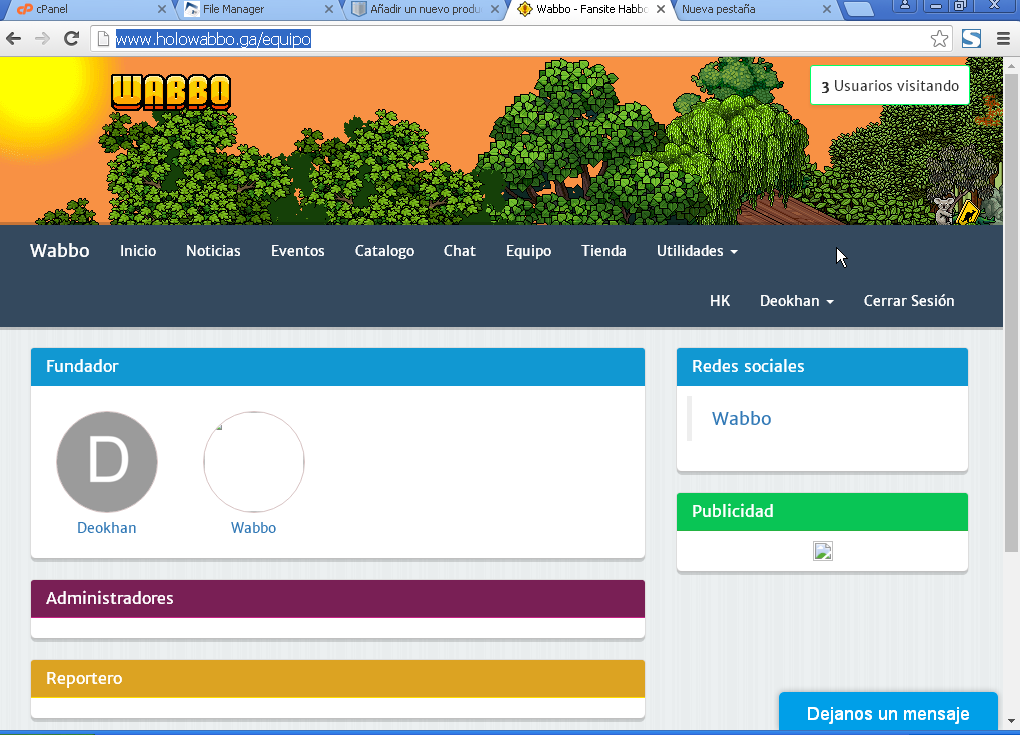The image size is (1020, 735).
Task: Open the Dejanos un mensaje chat
Action: pos(888,713)
